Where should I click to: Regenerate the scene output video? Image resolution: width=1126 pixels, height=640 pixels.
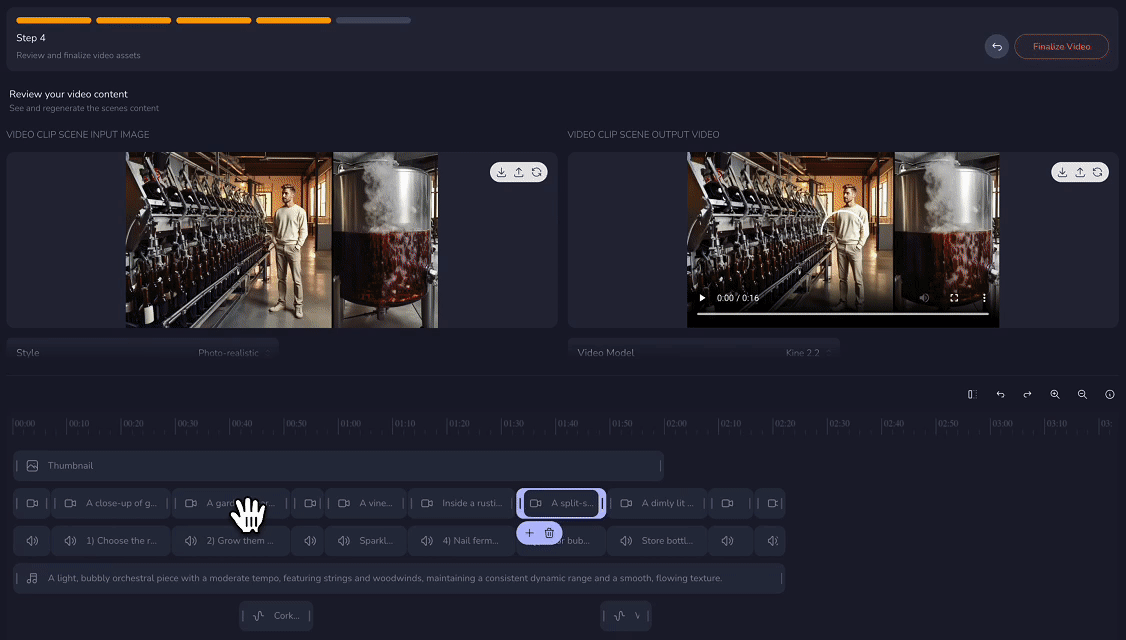click(1098, 171)
